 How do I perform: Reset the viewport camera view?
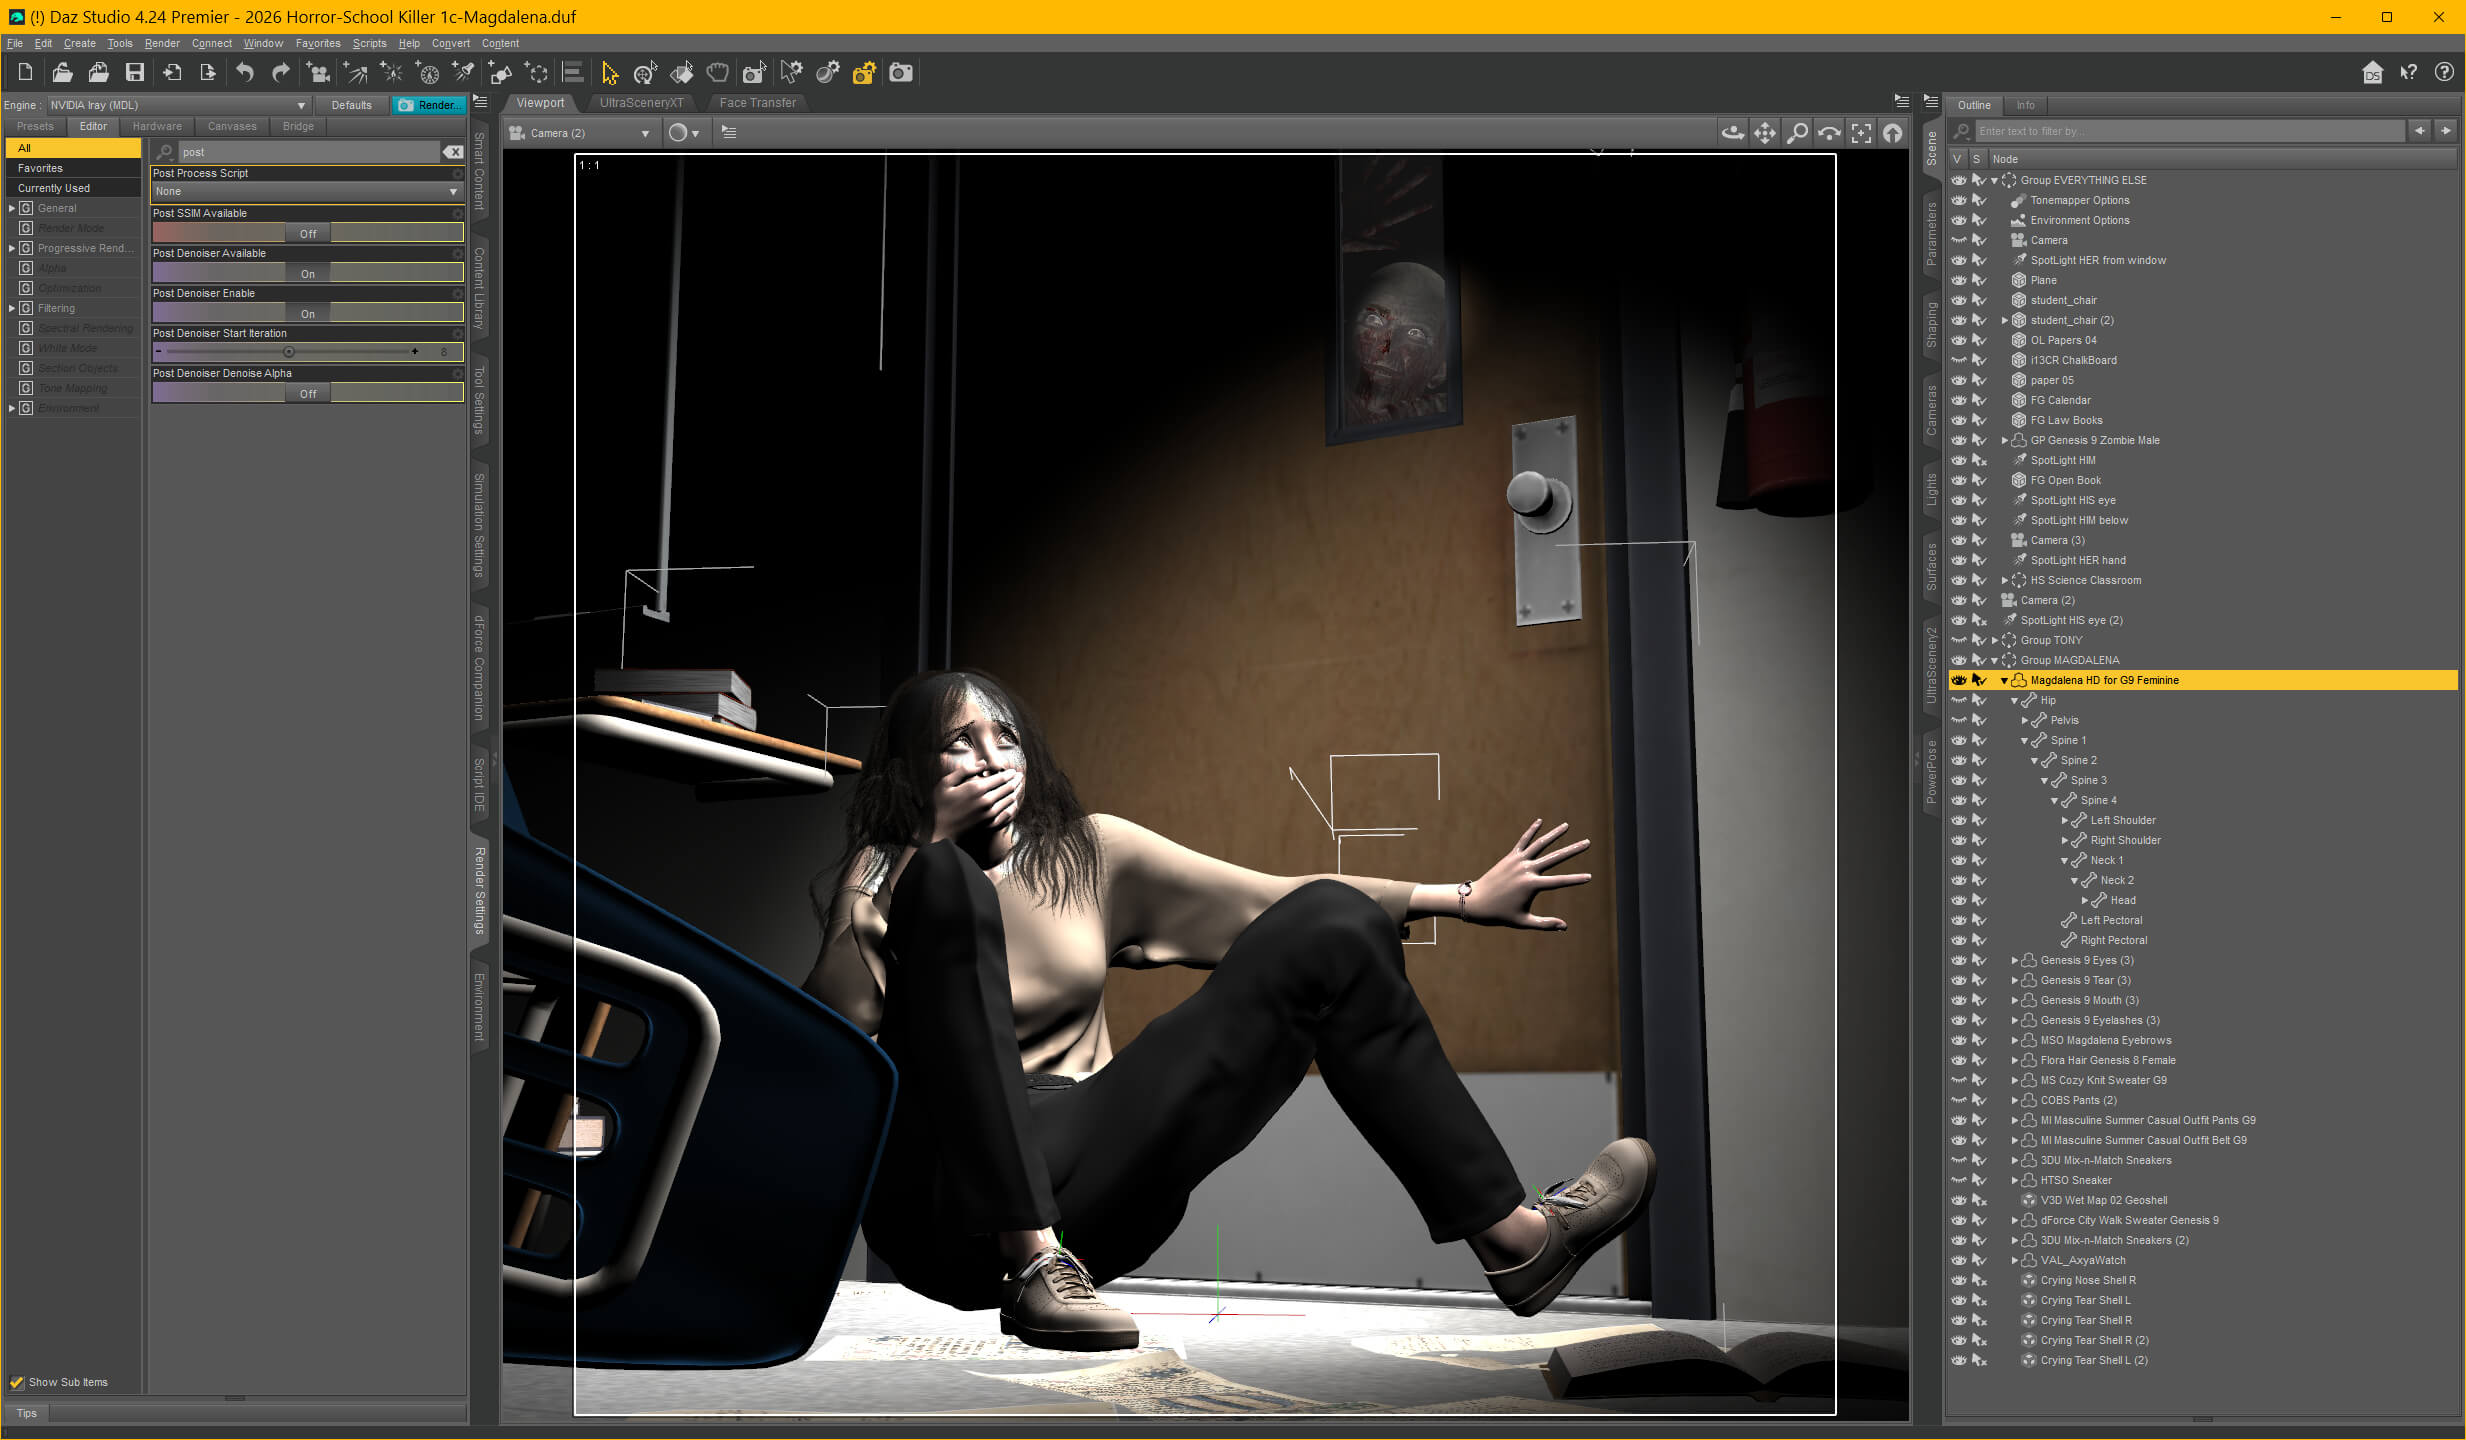pos(1893,132)
